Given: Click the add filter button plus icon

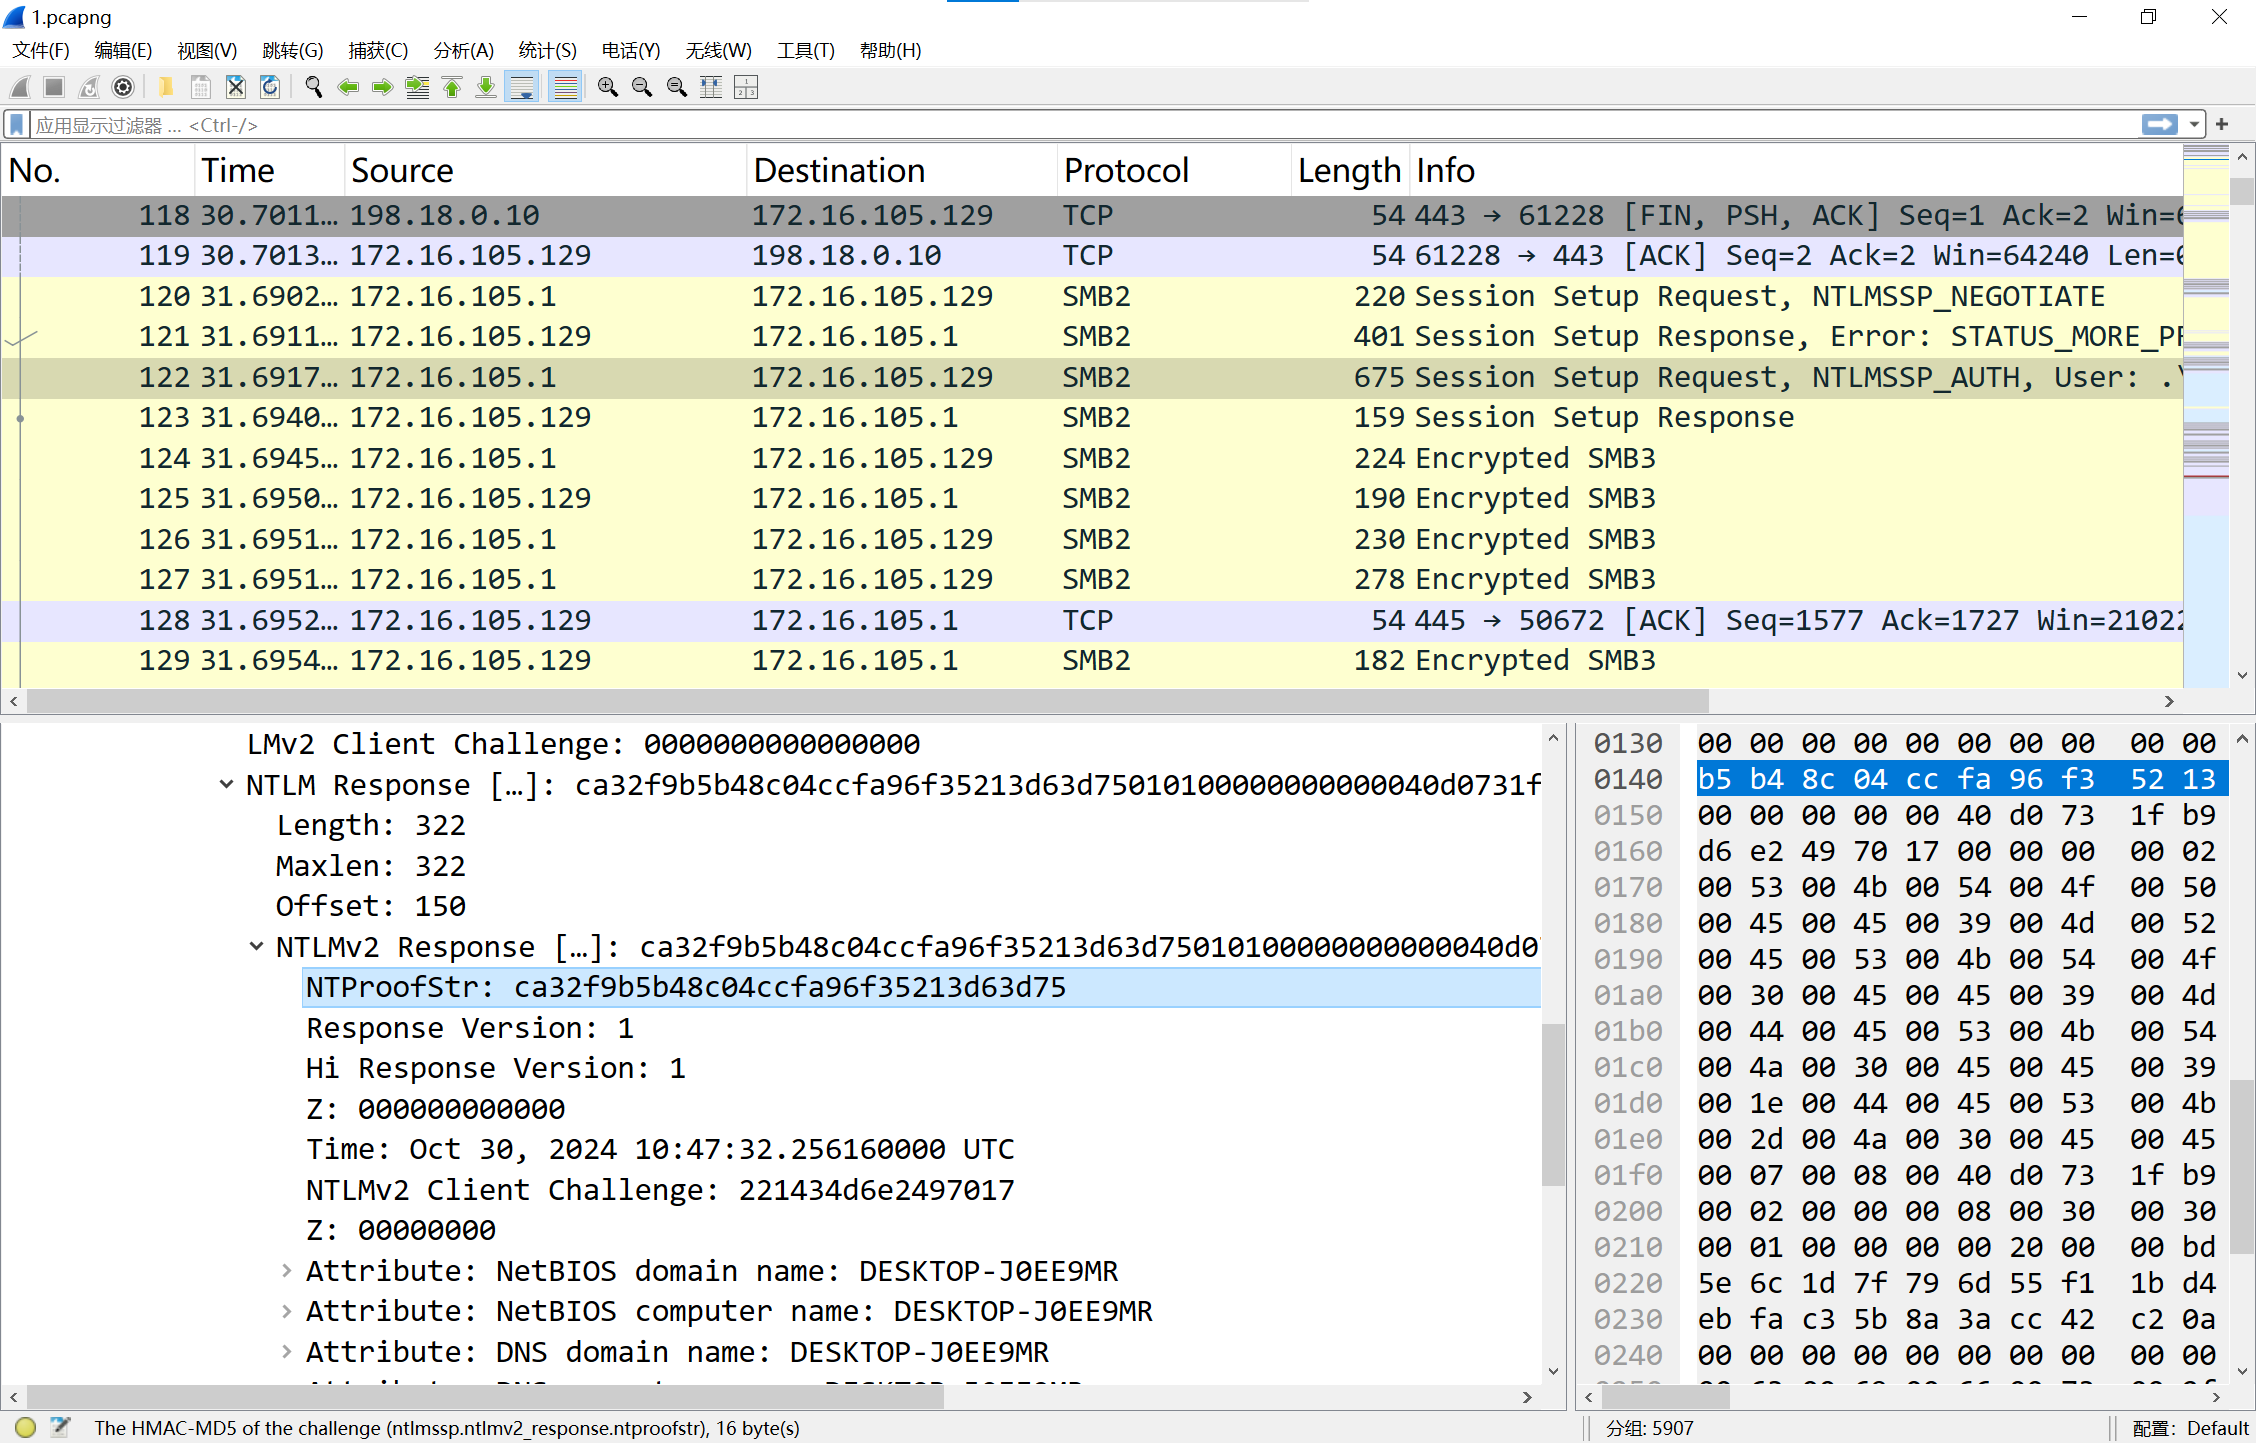Looking at the screenshot, I should (2222, 125).
